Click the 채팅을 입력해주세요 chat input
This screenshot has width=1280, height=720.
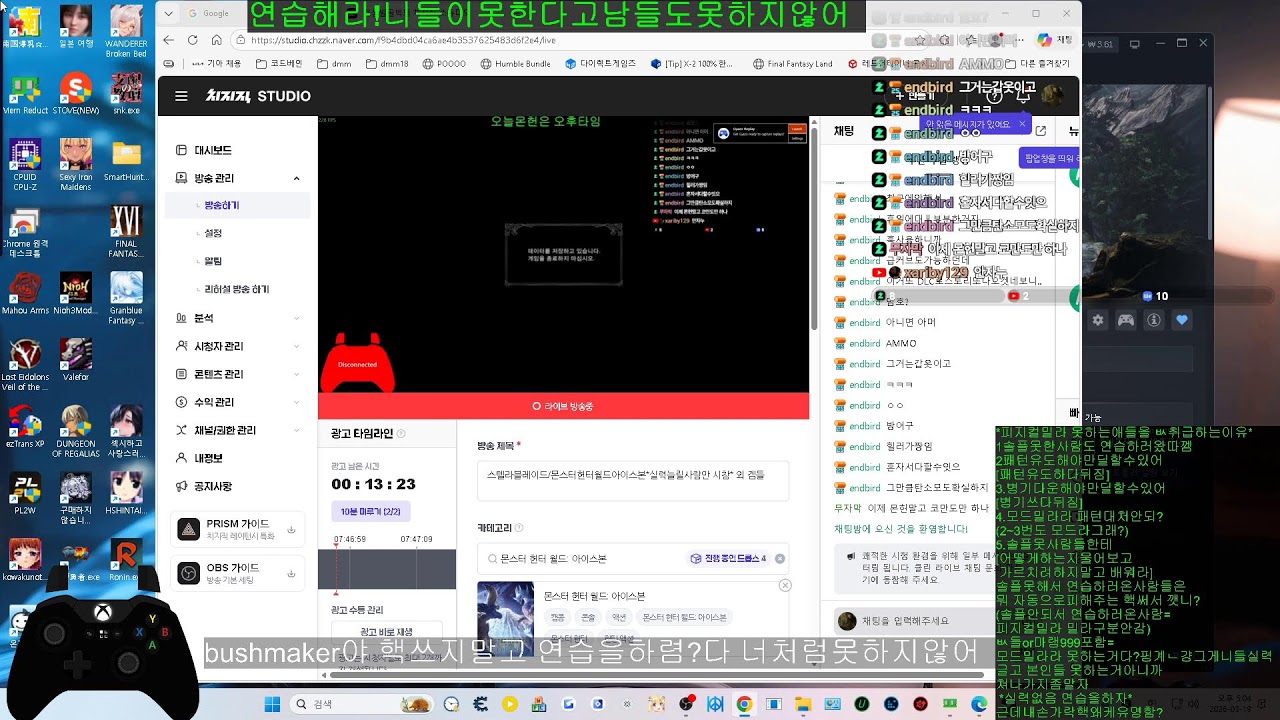point(913,621)
